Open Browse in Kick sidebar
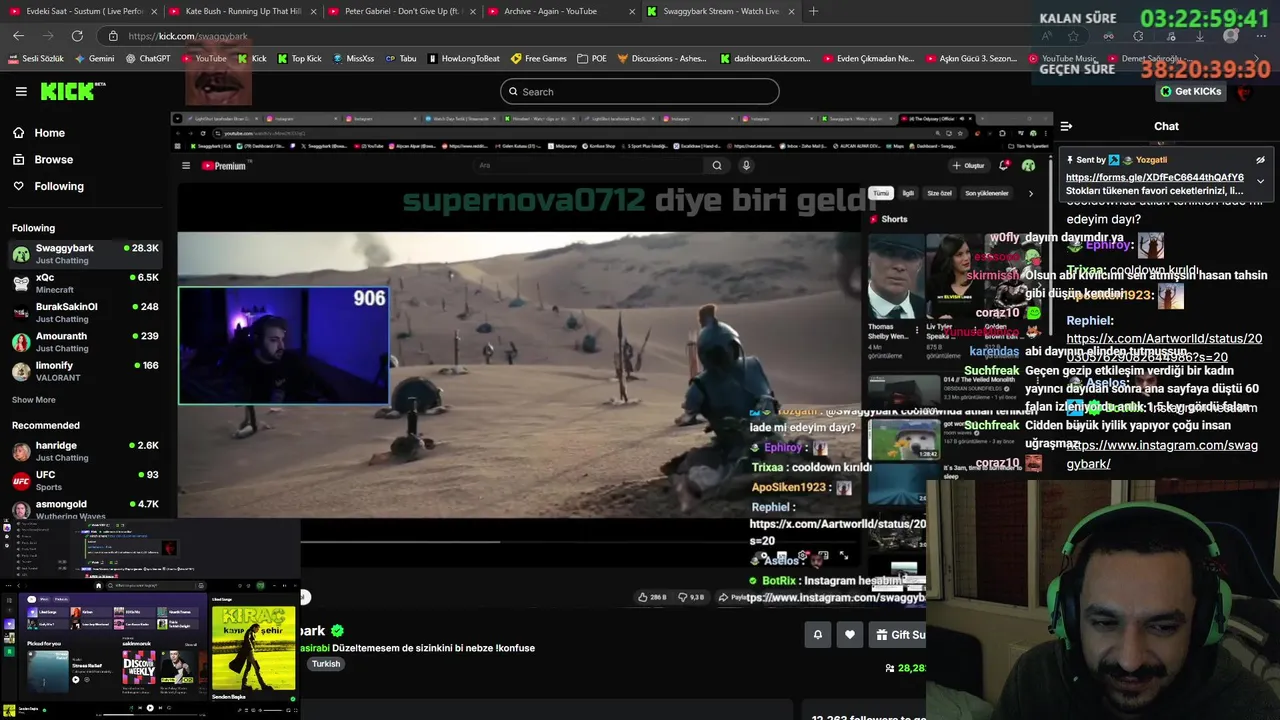 pyautogui.click(x=53, y=160)
